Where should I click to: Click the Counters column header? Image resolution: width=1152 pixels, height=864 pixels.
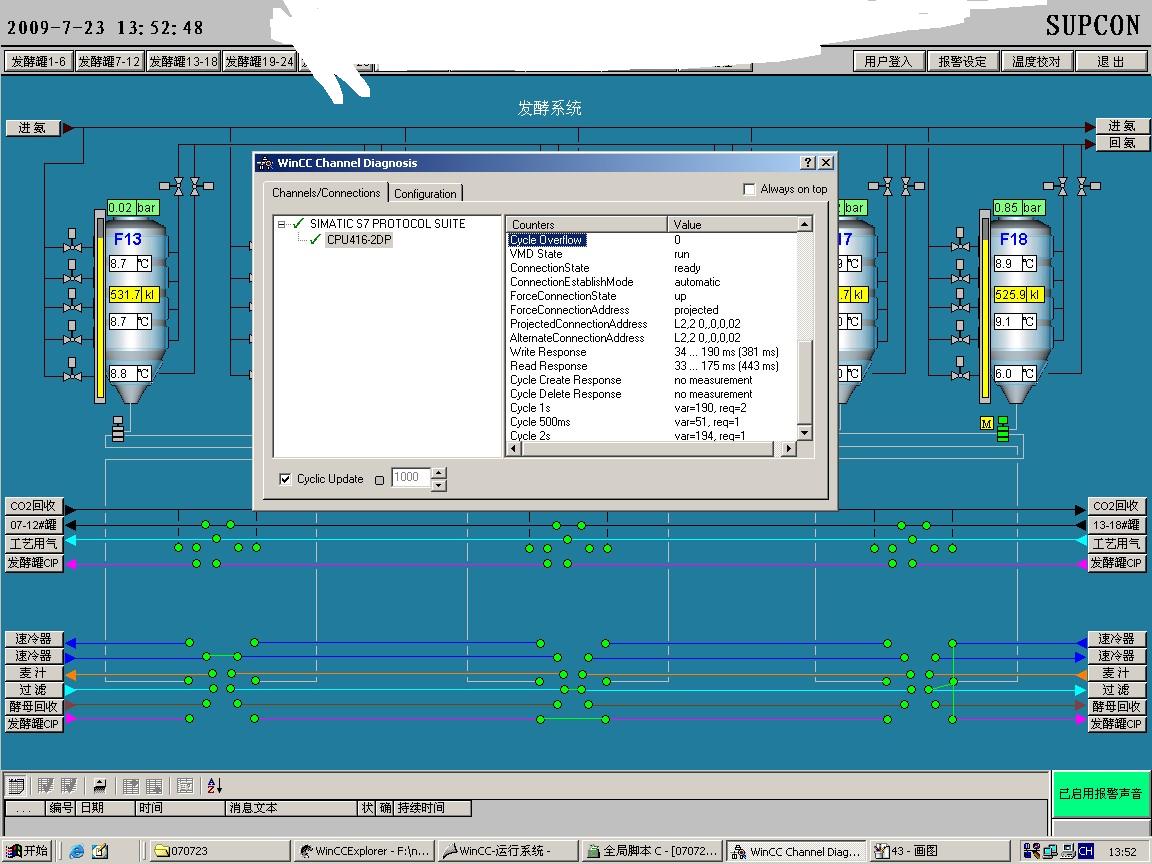[586, 224]
